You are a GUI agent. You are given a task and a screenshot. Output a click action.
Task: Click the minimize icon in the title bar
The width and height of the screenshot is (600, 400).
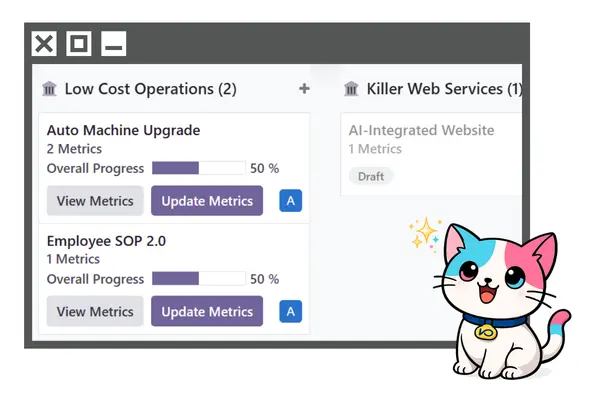pos(114,43)
